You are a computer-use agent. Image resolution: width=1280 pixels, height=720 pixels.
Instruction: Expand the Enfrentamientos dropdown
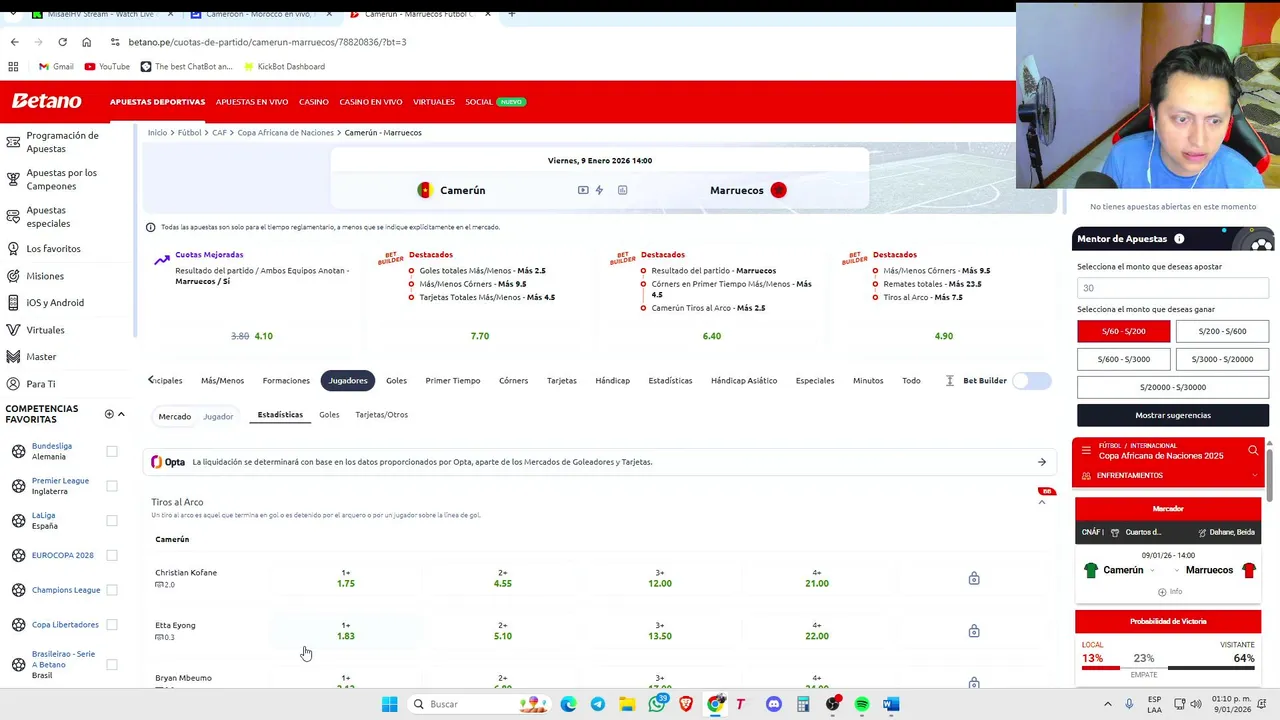(1254, 476)
